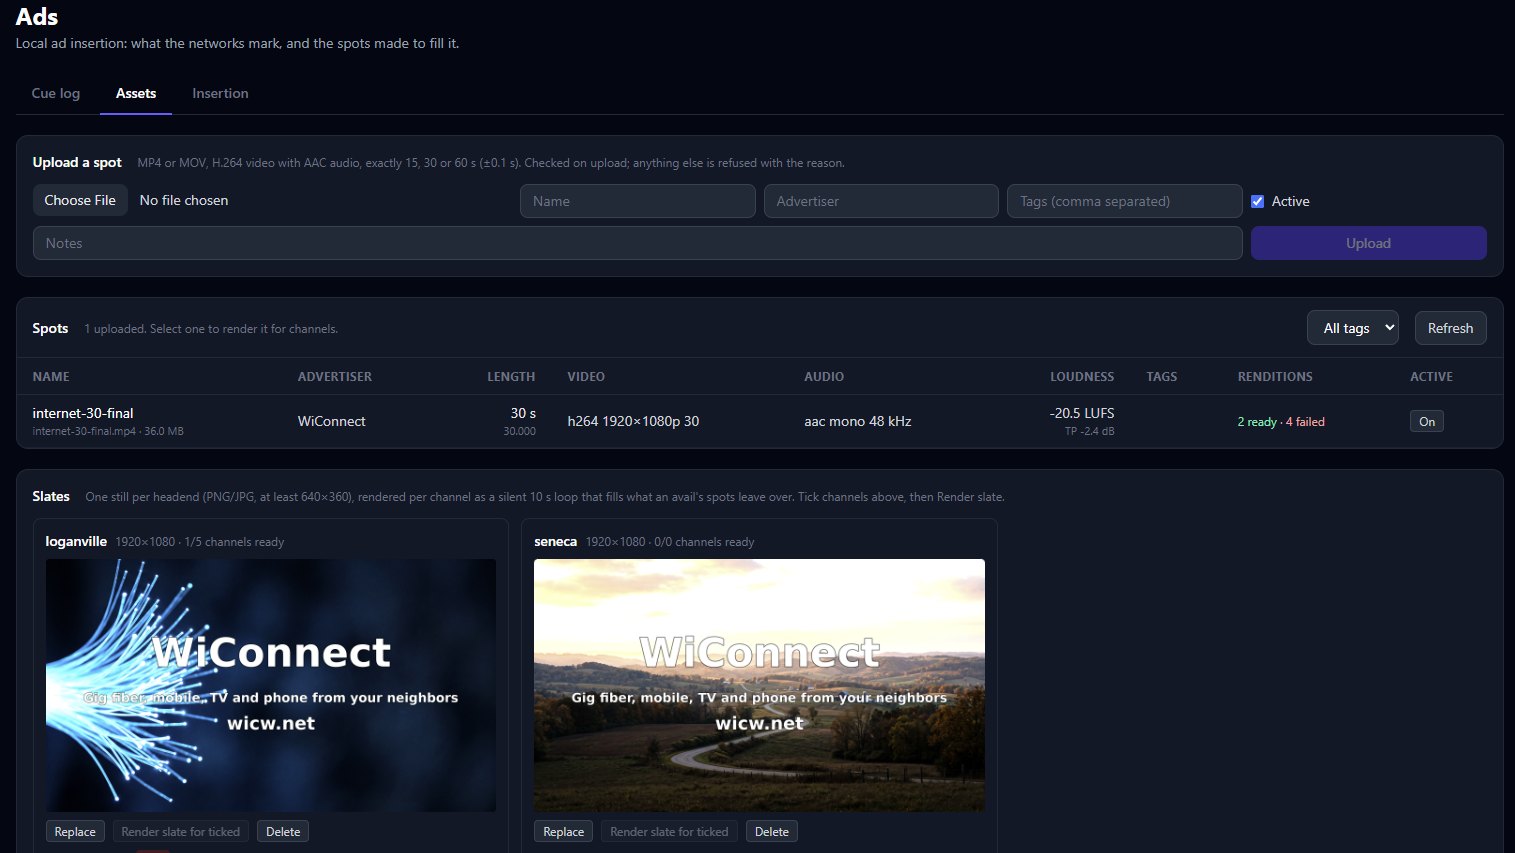This screenshot has width=1515, height=853.
Task: Select the Assets tab
Action: [x=136, y=93]
